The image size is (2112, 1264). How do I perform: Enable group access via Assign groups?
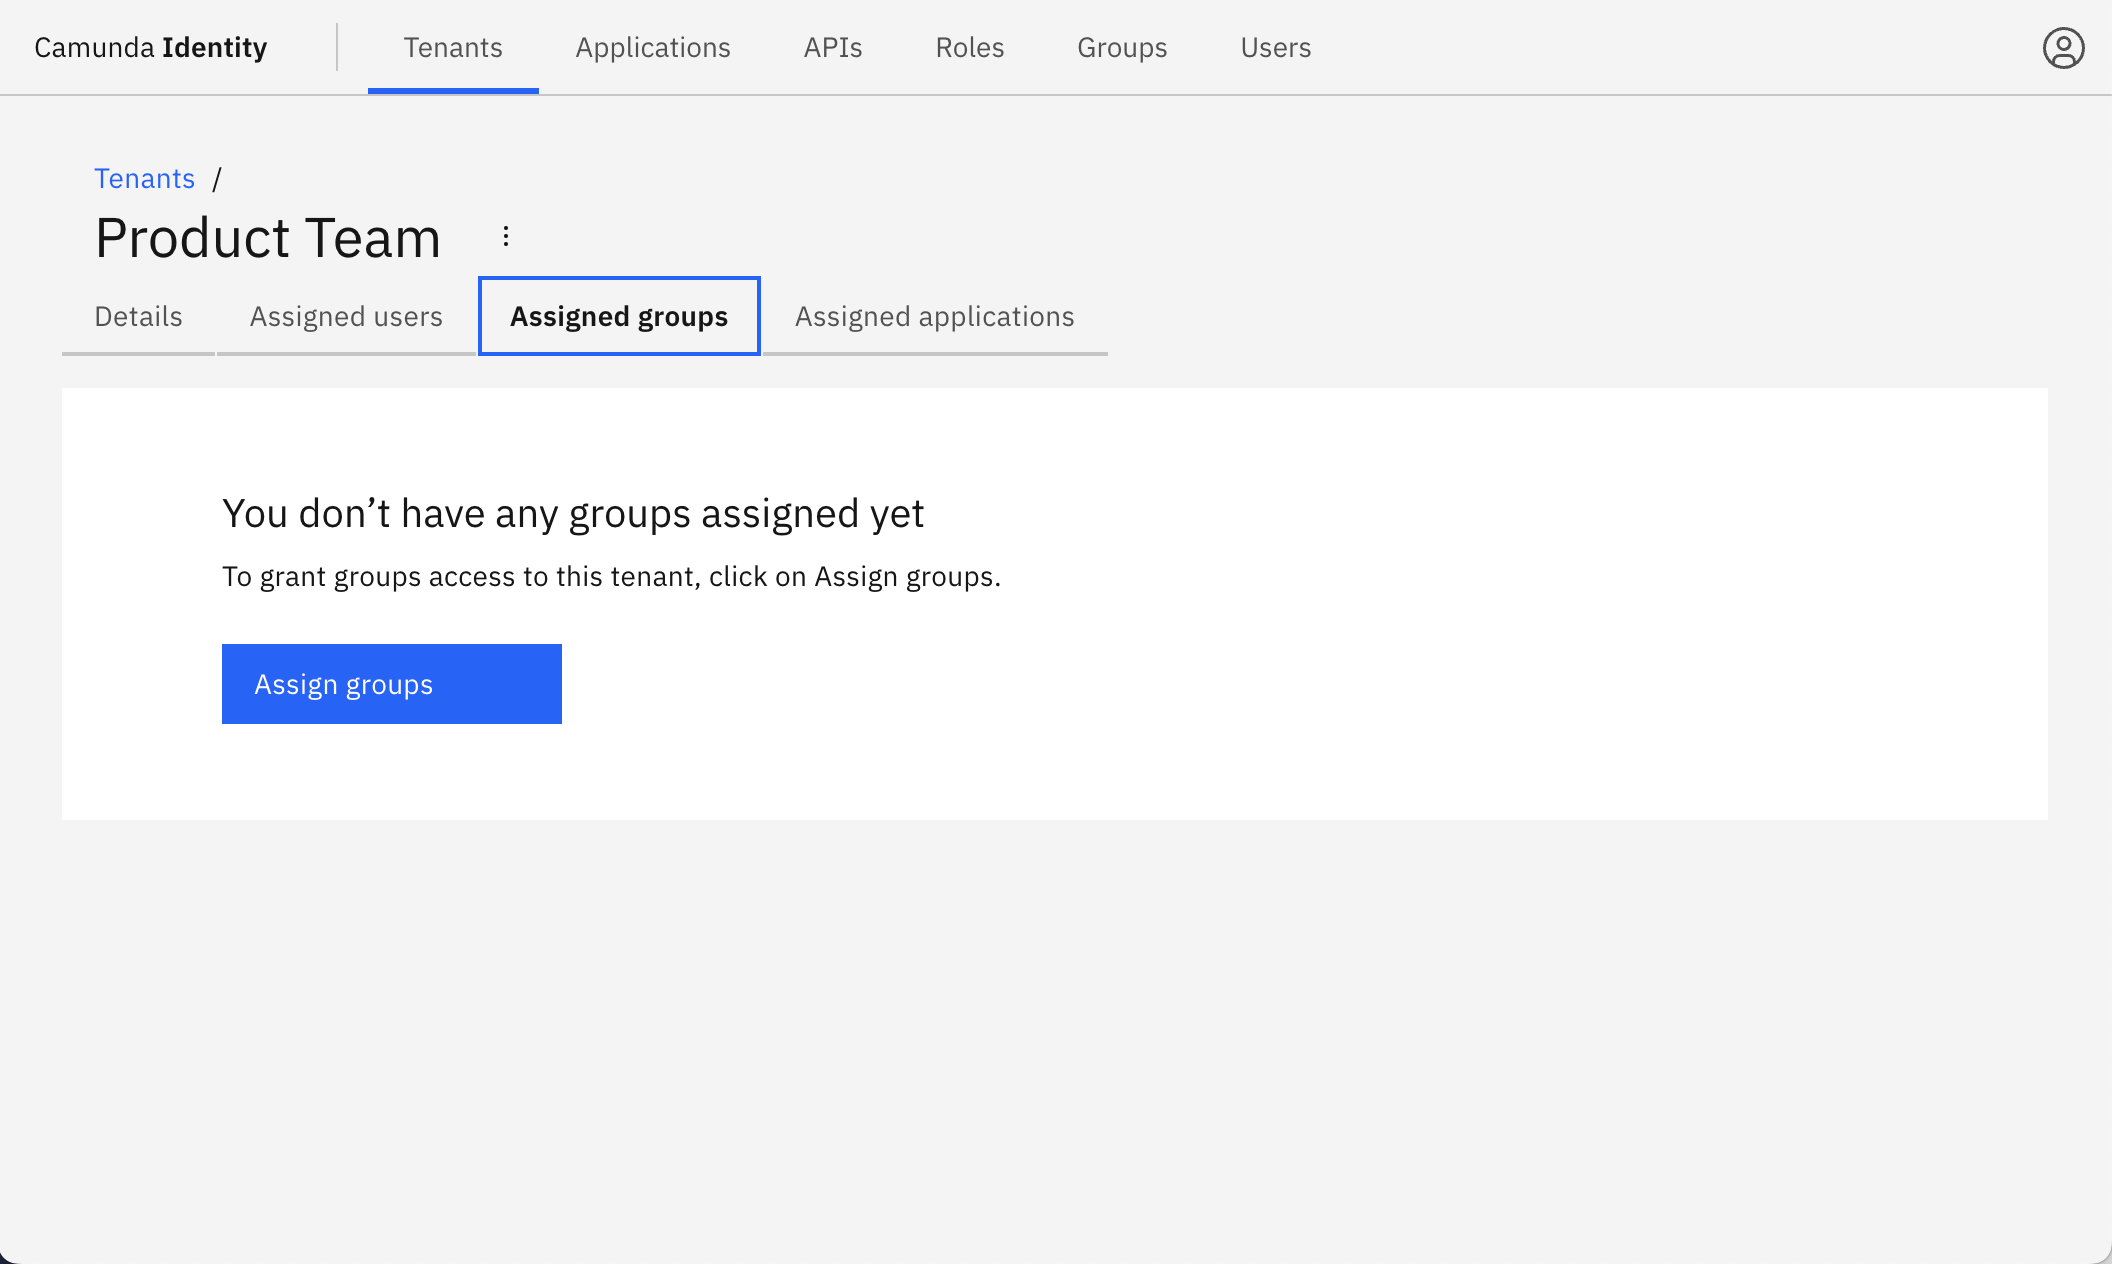(391, 683)
